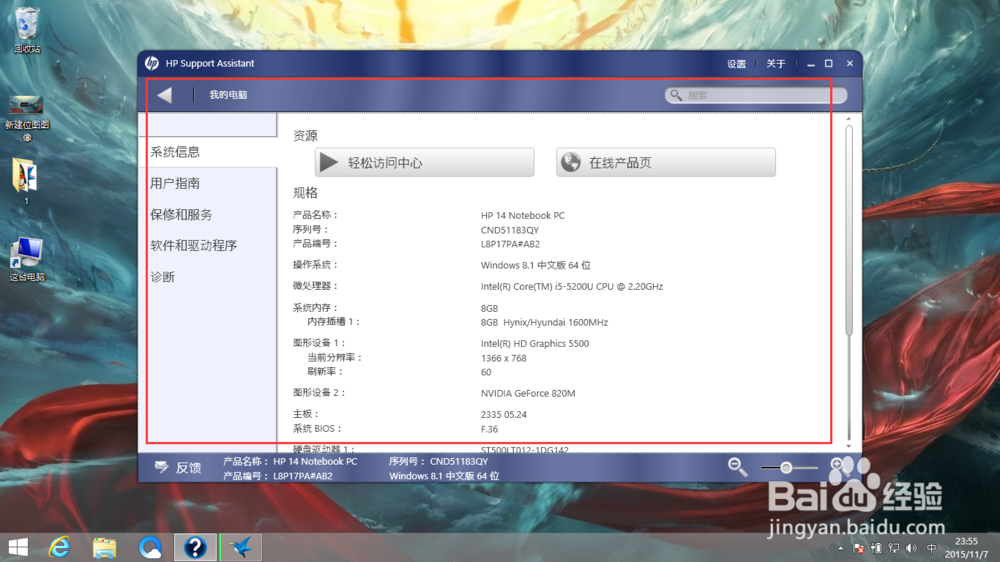The height and width of the screenshot is (562, 1000).
Task: Minimize the HP Support Assistant window
Action: pyautogui.click(x=811, y=64)
